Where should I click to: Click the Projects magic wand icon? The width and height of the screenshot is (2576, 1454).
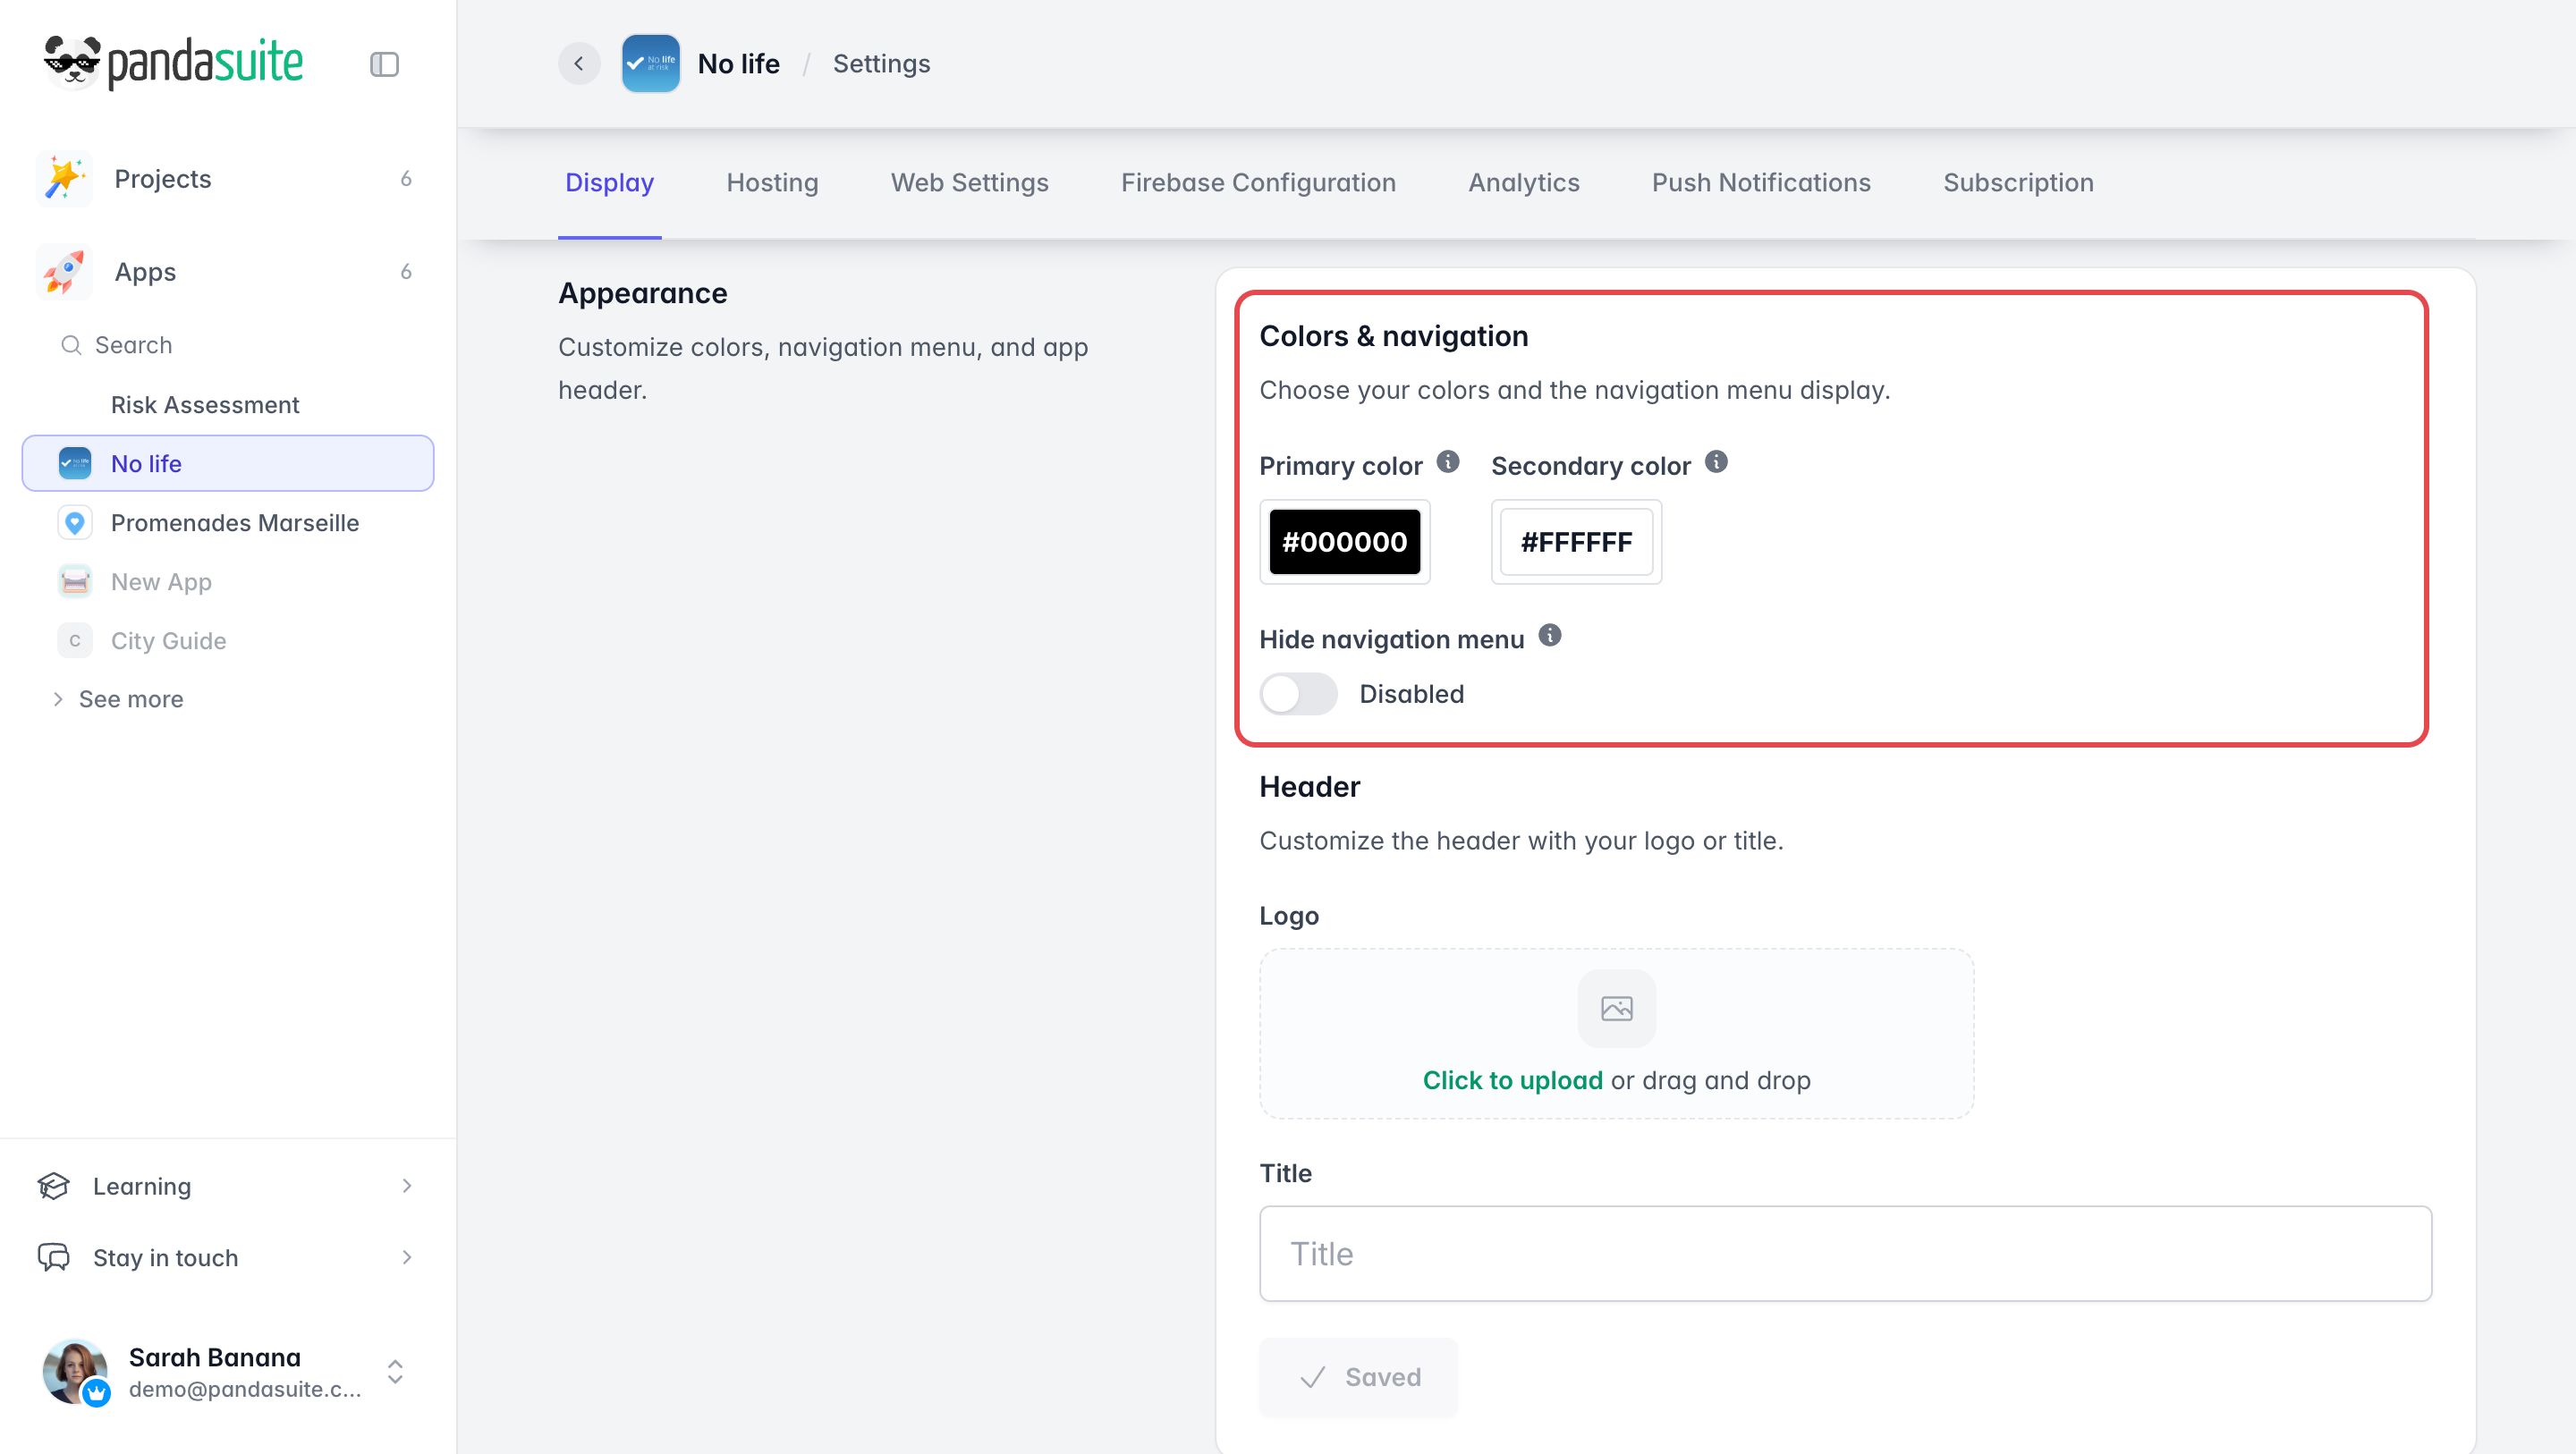(x=64, y=179)
